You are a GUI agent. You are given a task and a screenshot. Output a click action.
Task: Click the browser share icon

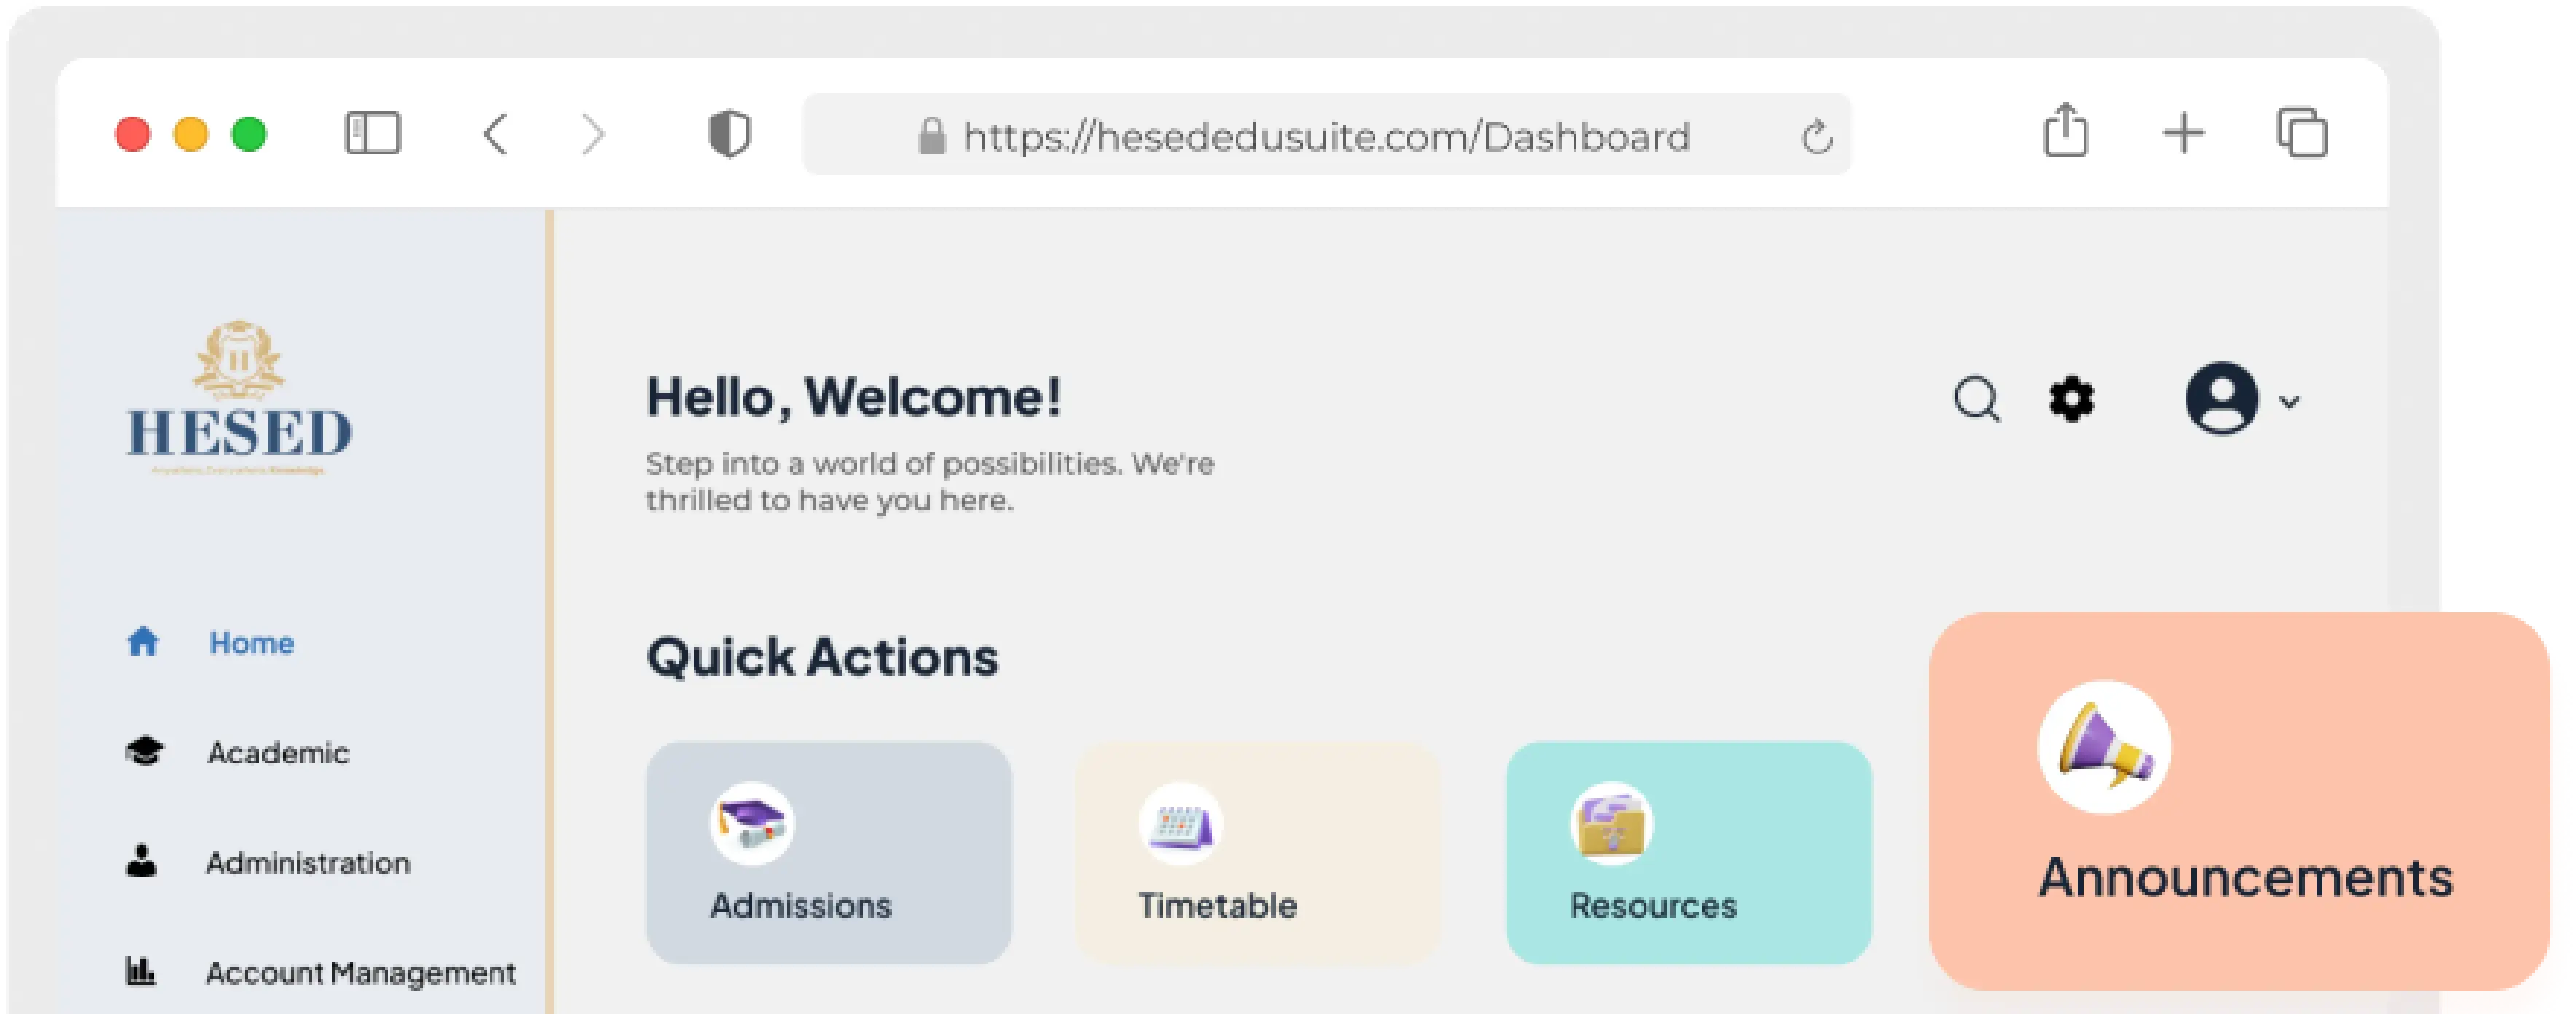tap(2065, 130)
